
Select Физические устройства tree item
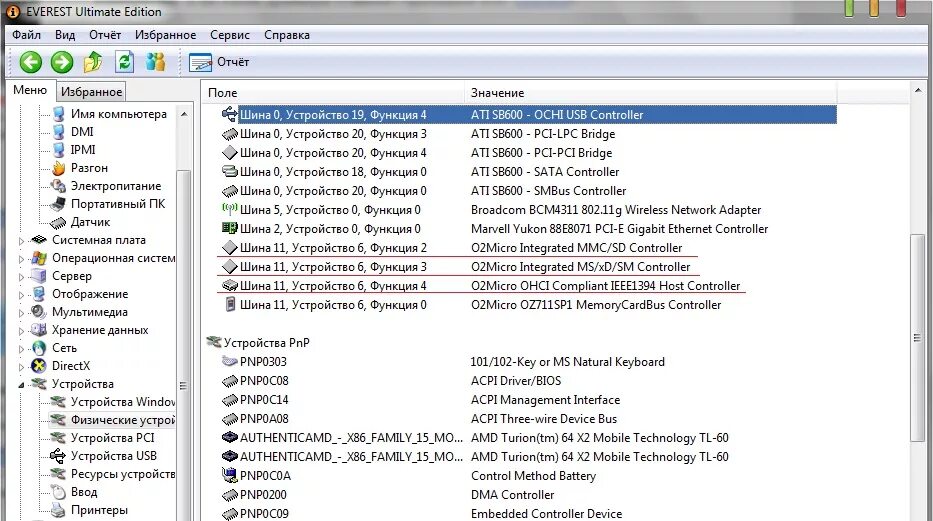pyautogui.click(x=123, y=420)
